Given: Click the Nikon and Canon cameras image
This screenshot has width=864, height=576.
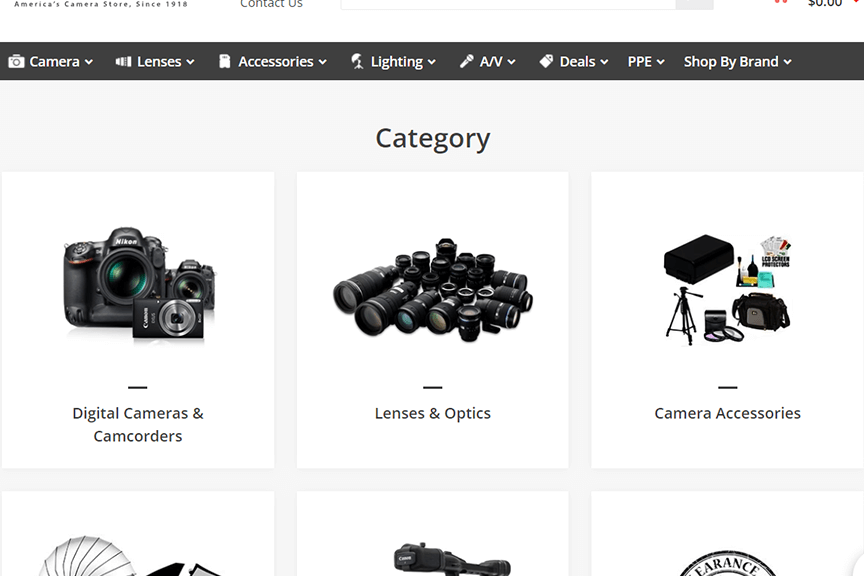Looking at the screenshot, I should click(x=138, y=285).
